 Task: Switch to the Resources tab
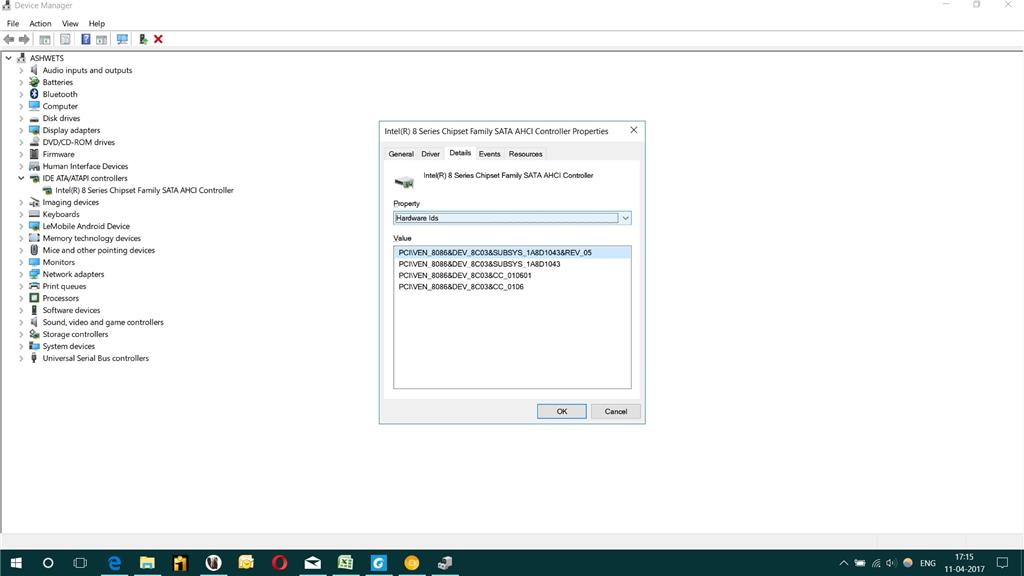[x=526, y=154]
